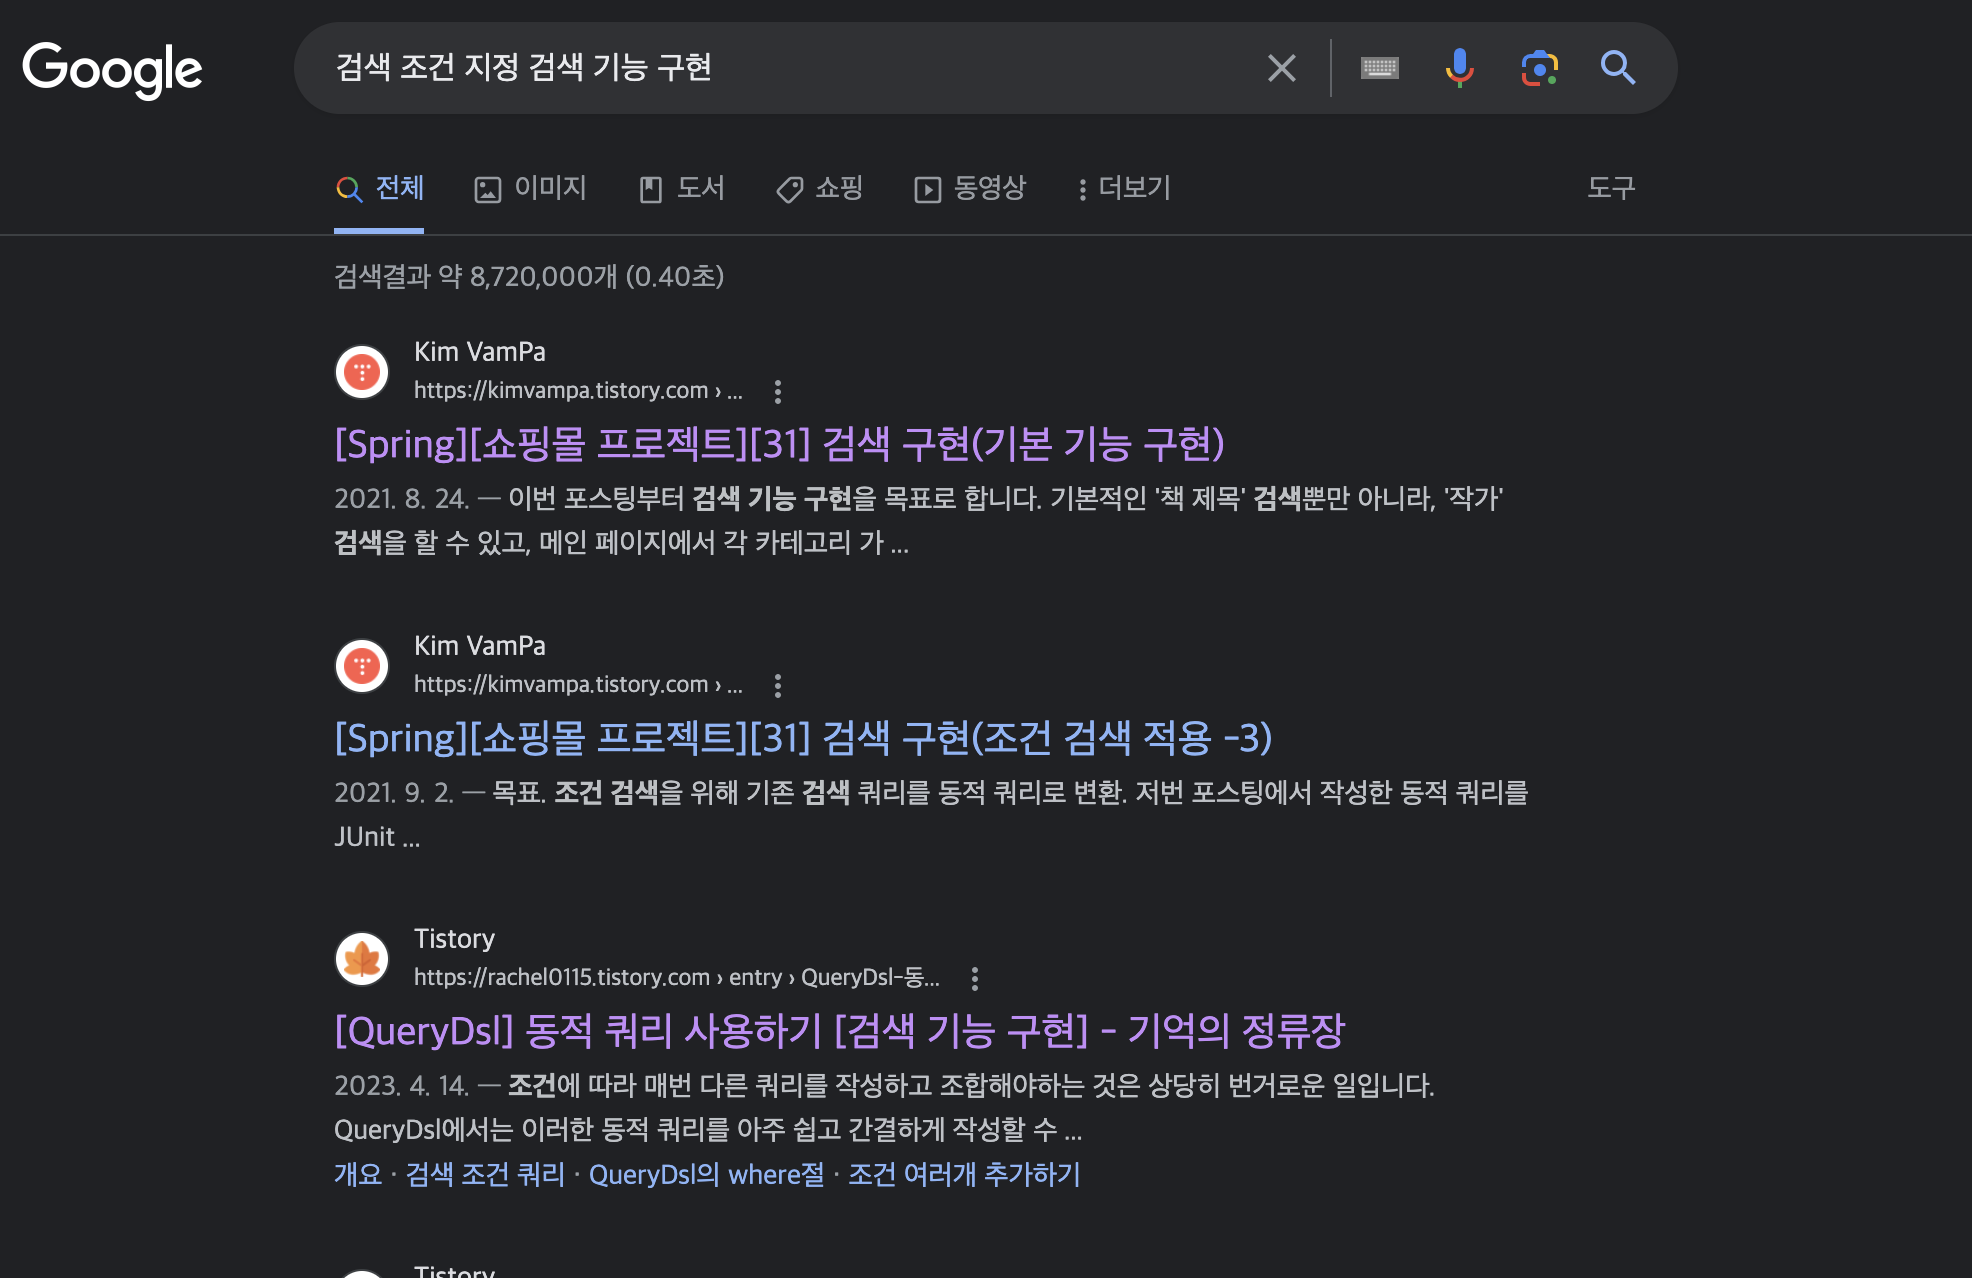
Task: Open the 검색 구현(기본 기능 구현) result link
Action: click(x=779, y=444)
